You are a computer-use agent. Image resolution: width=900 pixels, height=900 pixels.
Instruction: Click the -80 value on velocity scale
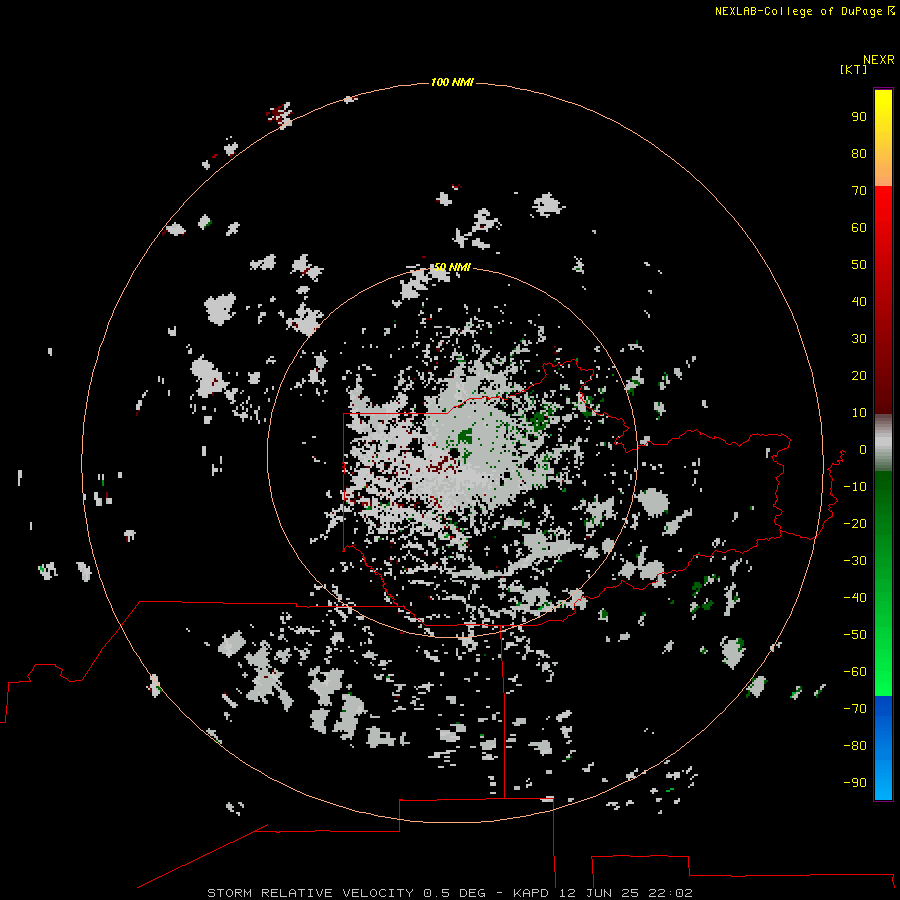pyautogui.click(x=855, y=746)
